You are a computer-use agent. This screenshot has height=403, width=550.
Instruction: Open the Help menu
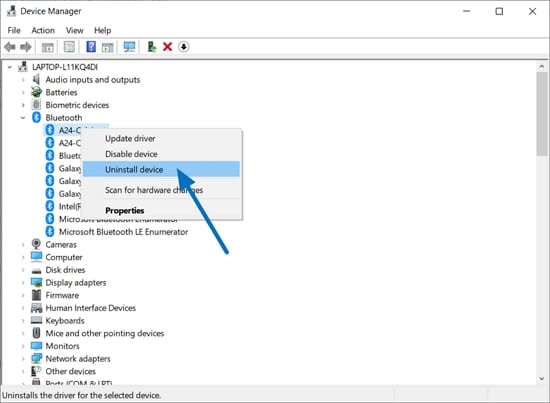[x=102, y=31]
